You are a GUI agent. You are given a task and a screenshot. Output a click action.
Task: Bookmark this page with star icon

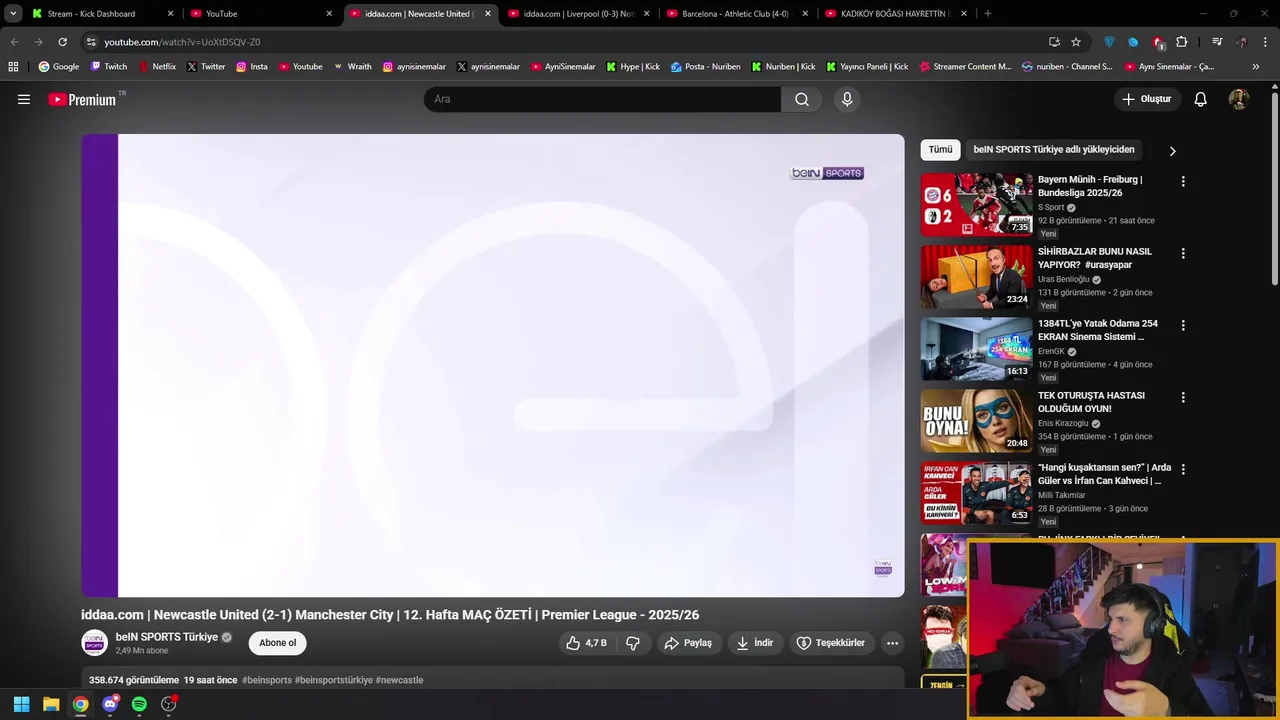[x=1076, y=42]
